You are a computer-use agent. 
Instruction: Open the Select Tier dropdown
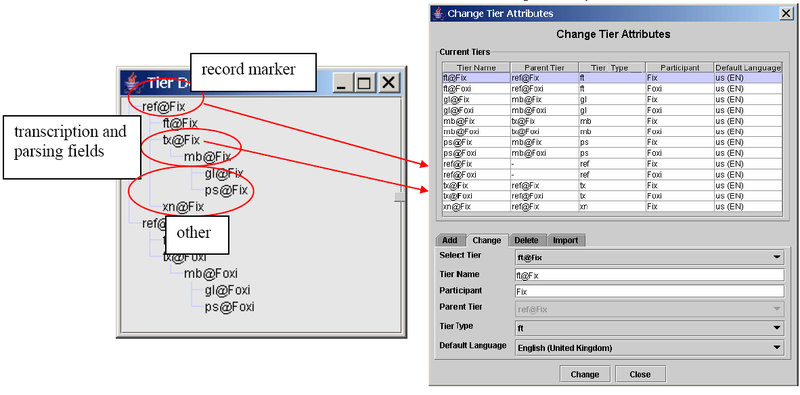649,257
